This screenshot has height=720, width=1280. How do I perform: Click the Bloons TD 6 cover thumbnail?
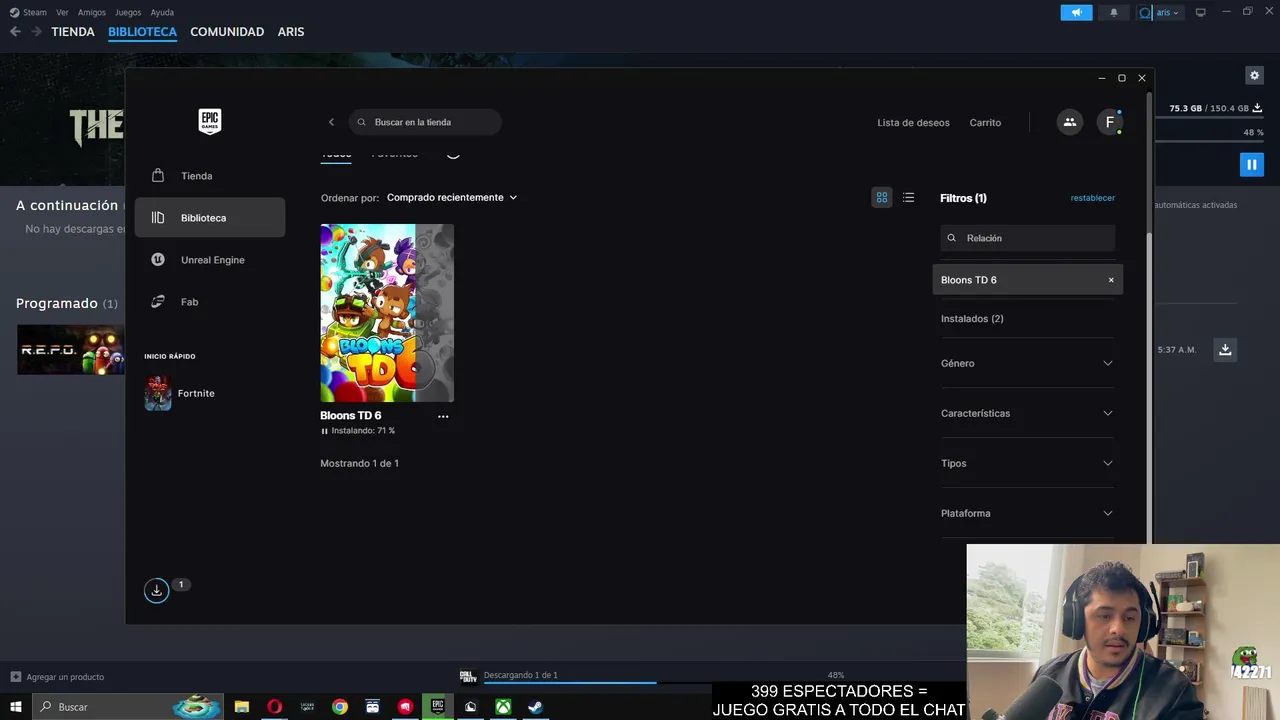pos(387,312)
